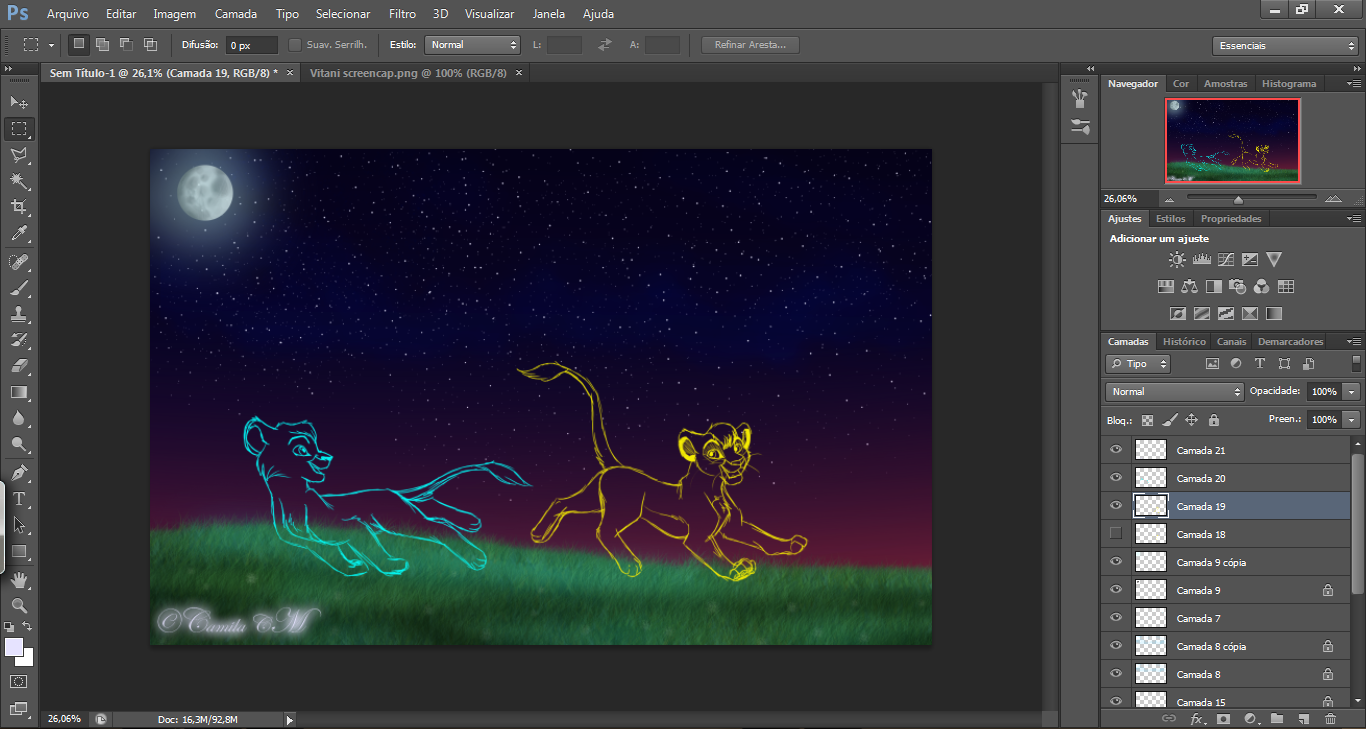This screenshot has height=729, width=1366.
Task: Open the Filtro menu
Action: (402, 14)
